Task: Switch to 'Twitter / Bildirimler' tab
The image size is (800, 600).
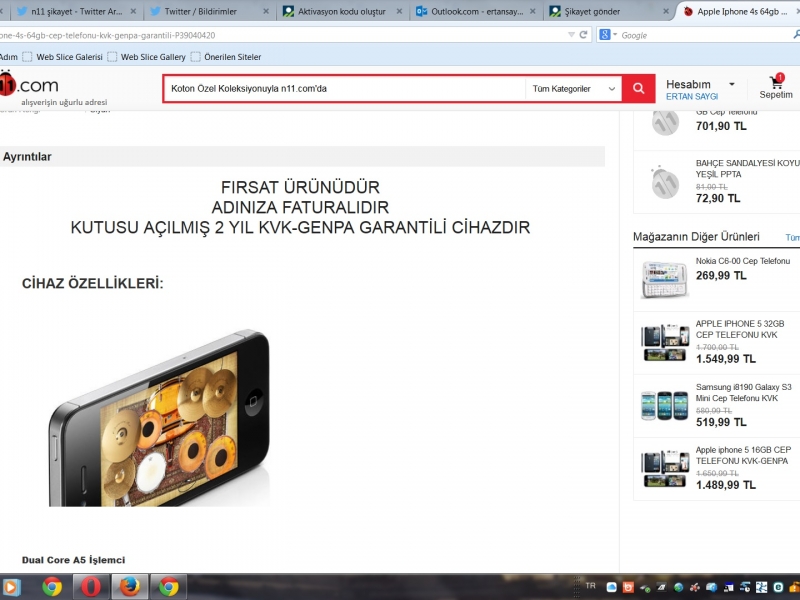Action: [x=210, y=11]
